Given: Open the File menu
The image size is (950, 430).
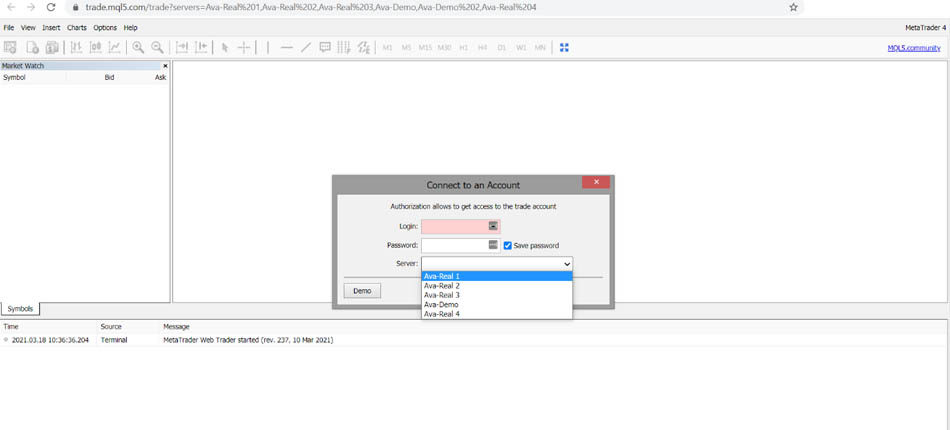Looking at the screenshot, I should pyautogui.click(x=8, y=28).
